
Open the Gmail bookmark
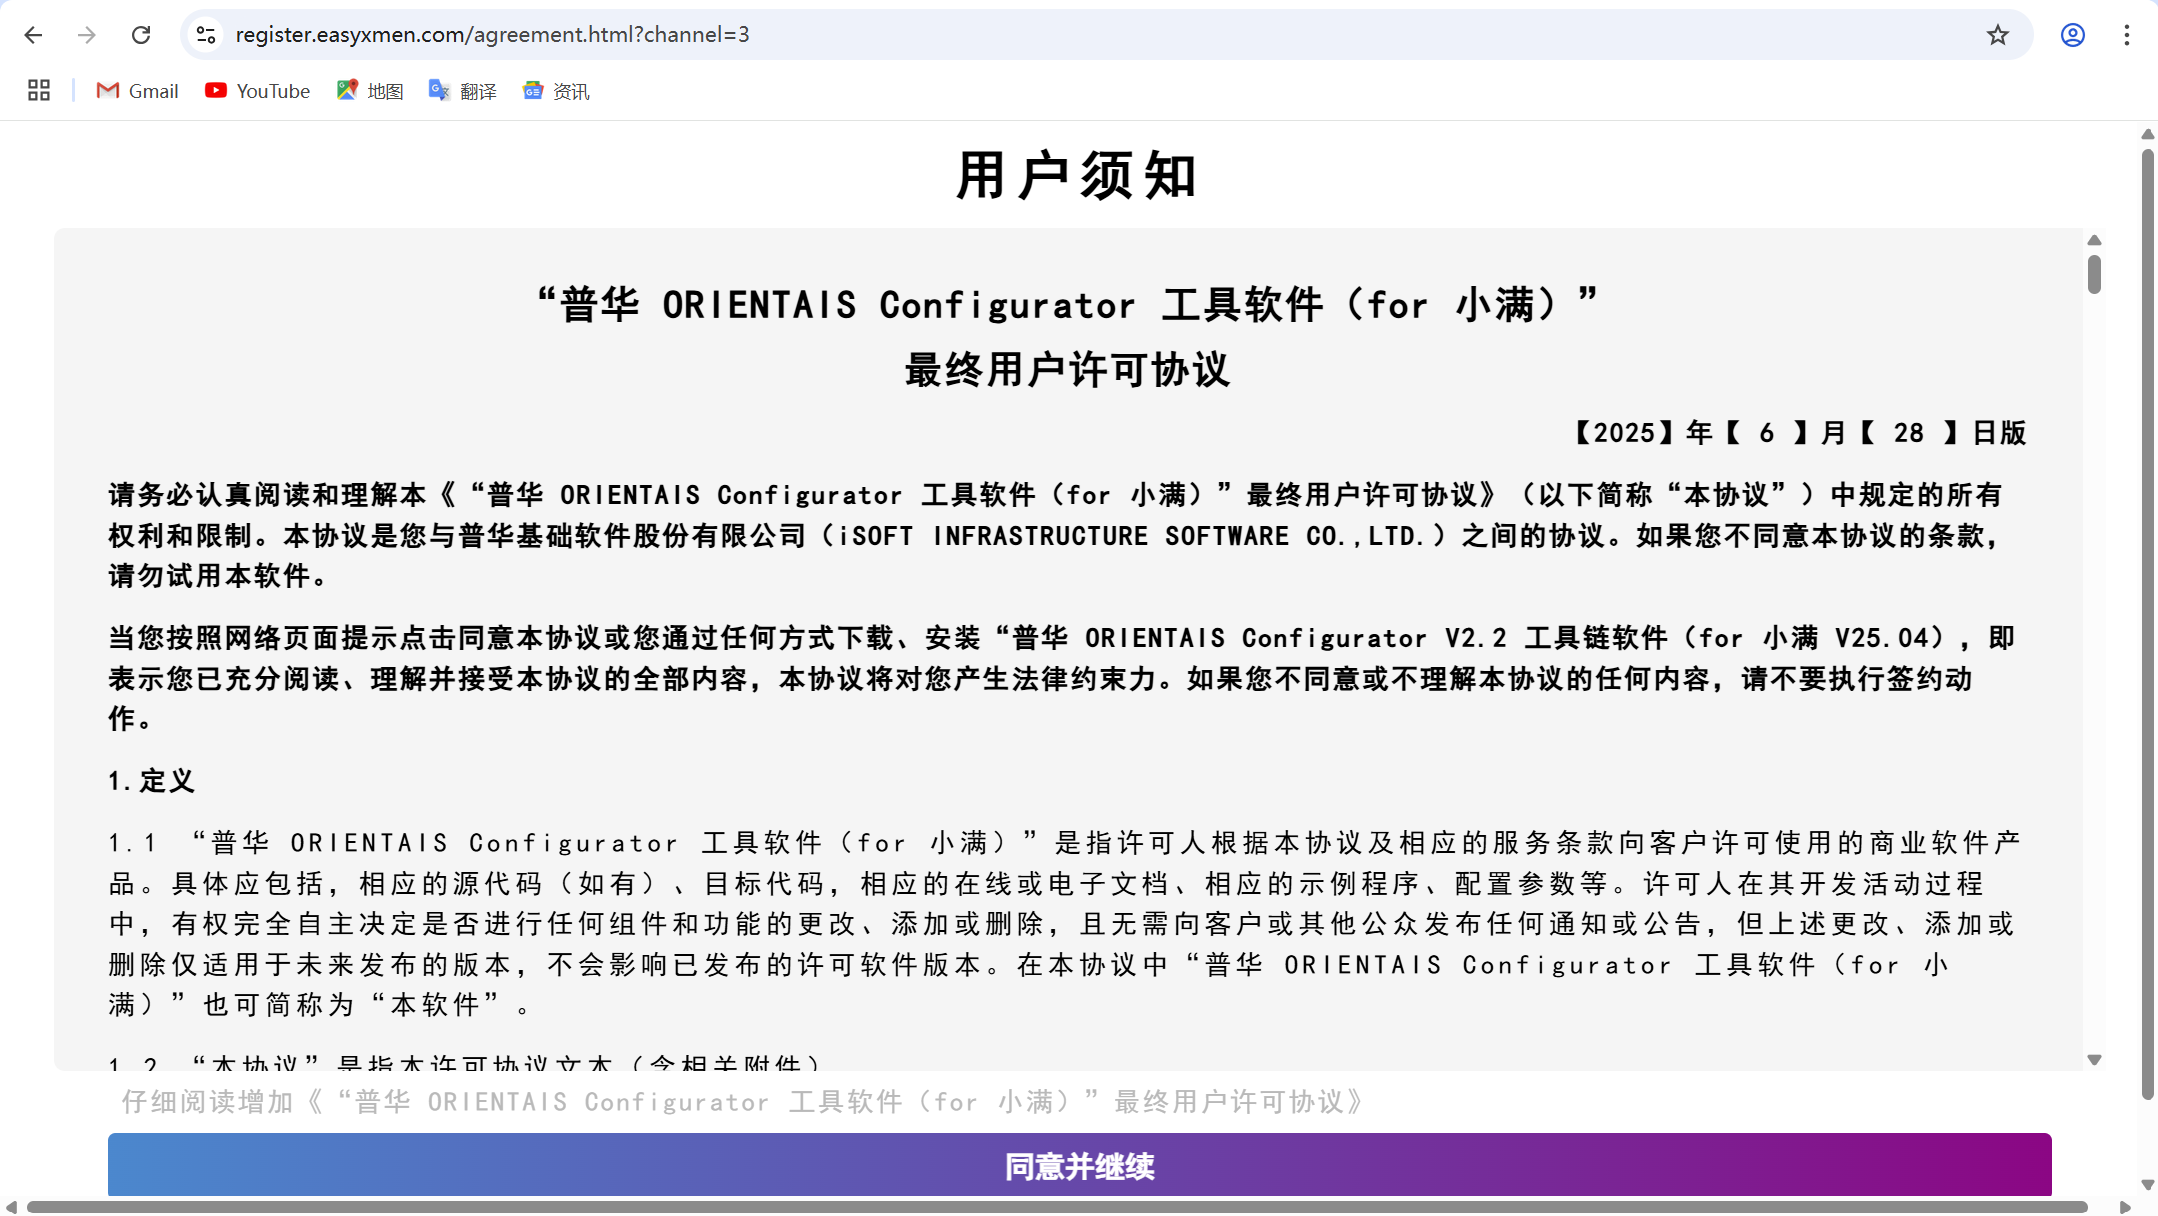pyautogui.click(x=137, y=91)
